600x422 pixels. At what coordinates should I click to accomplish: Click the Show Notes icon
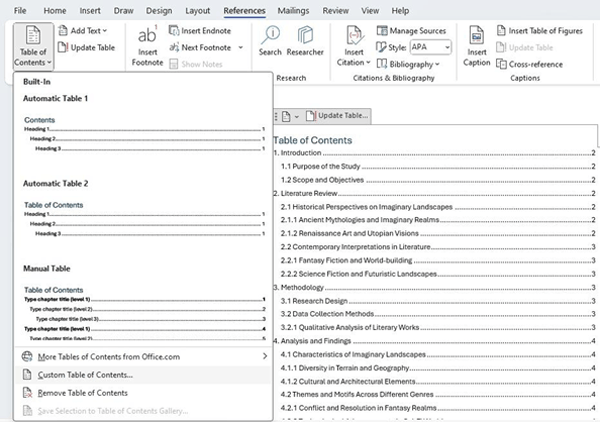click(174, 64)
